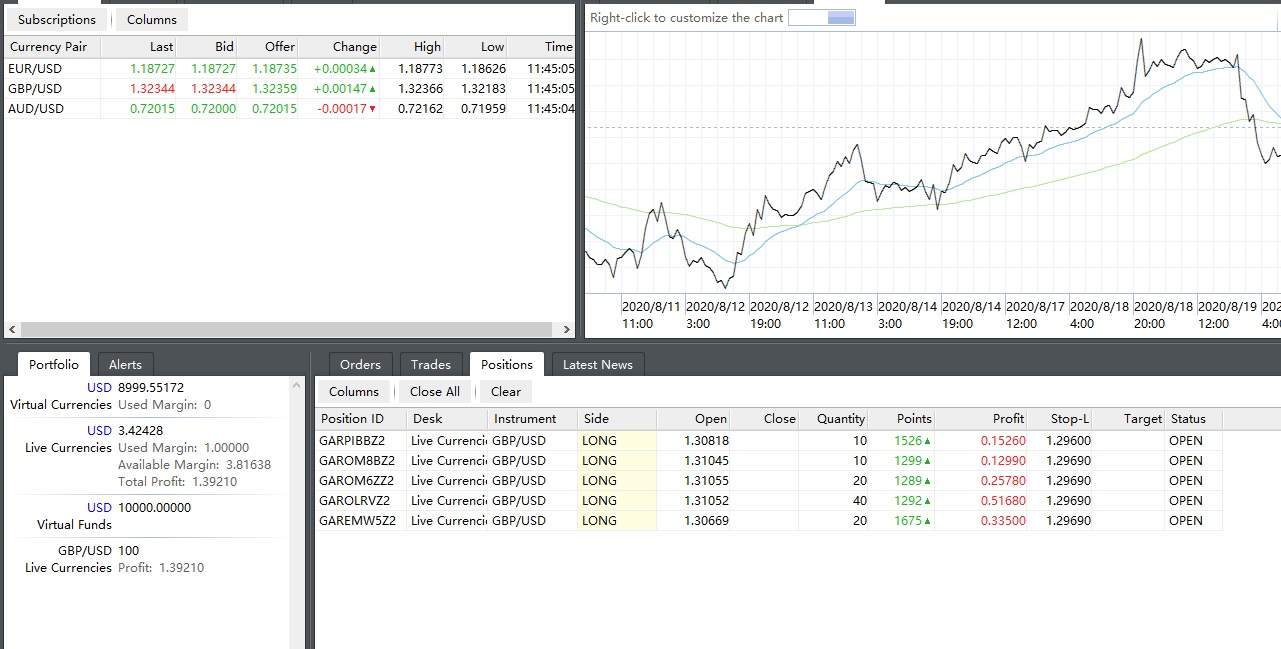
Task: Show the Latest News tab
Action: tap(597, 365)
